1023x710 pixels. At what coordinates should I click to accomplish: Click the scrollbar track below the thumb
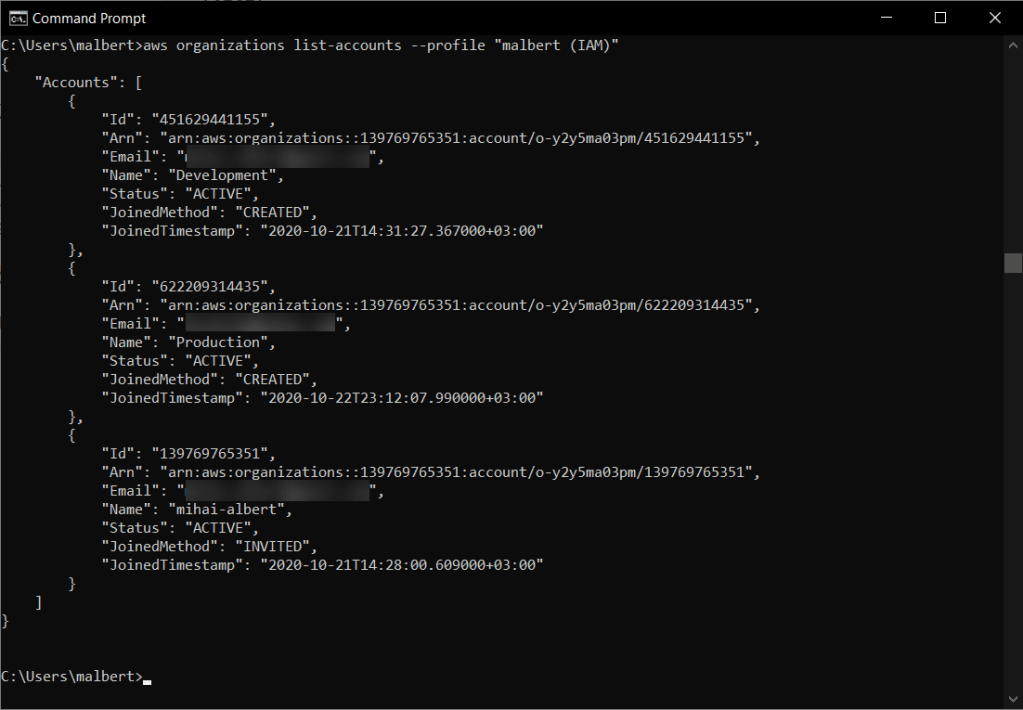(1012, 480)
